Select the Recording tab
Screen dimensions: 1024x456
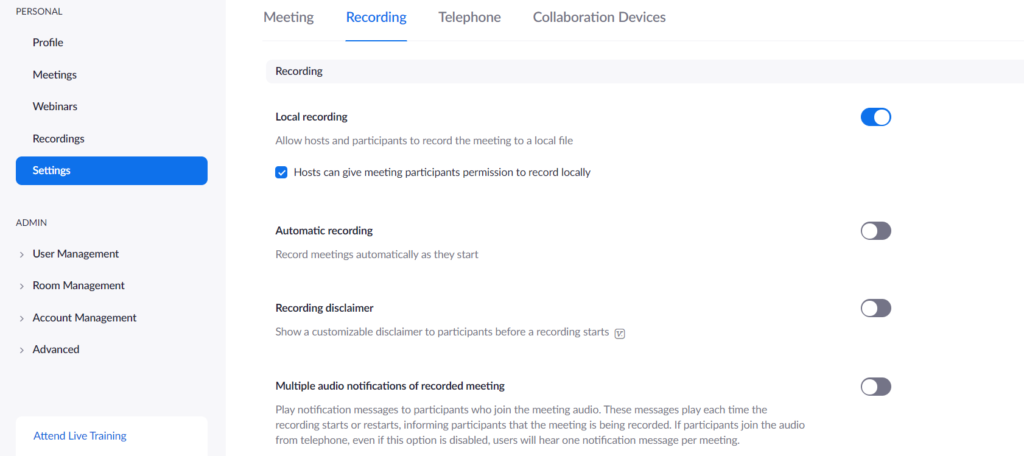376,18
